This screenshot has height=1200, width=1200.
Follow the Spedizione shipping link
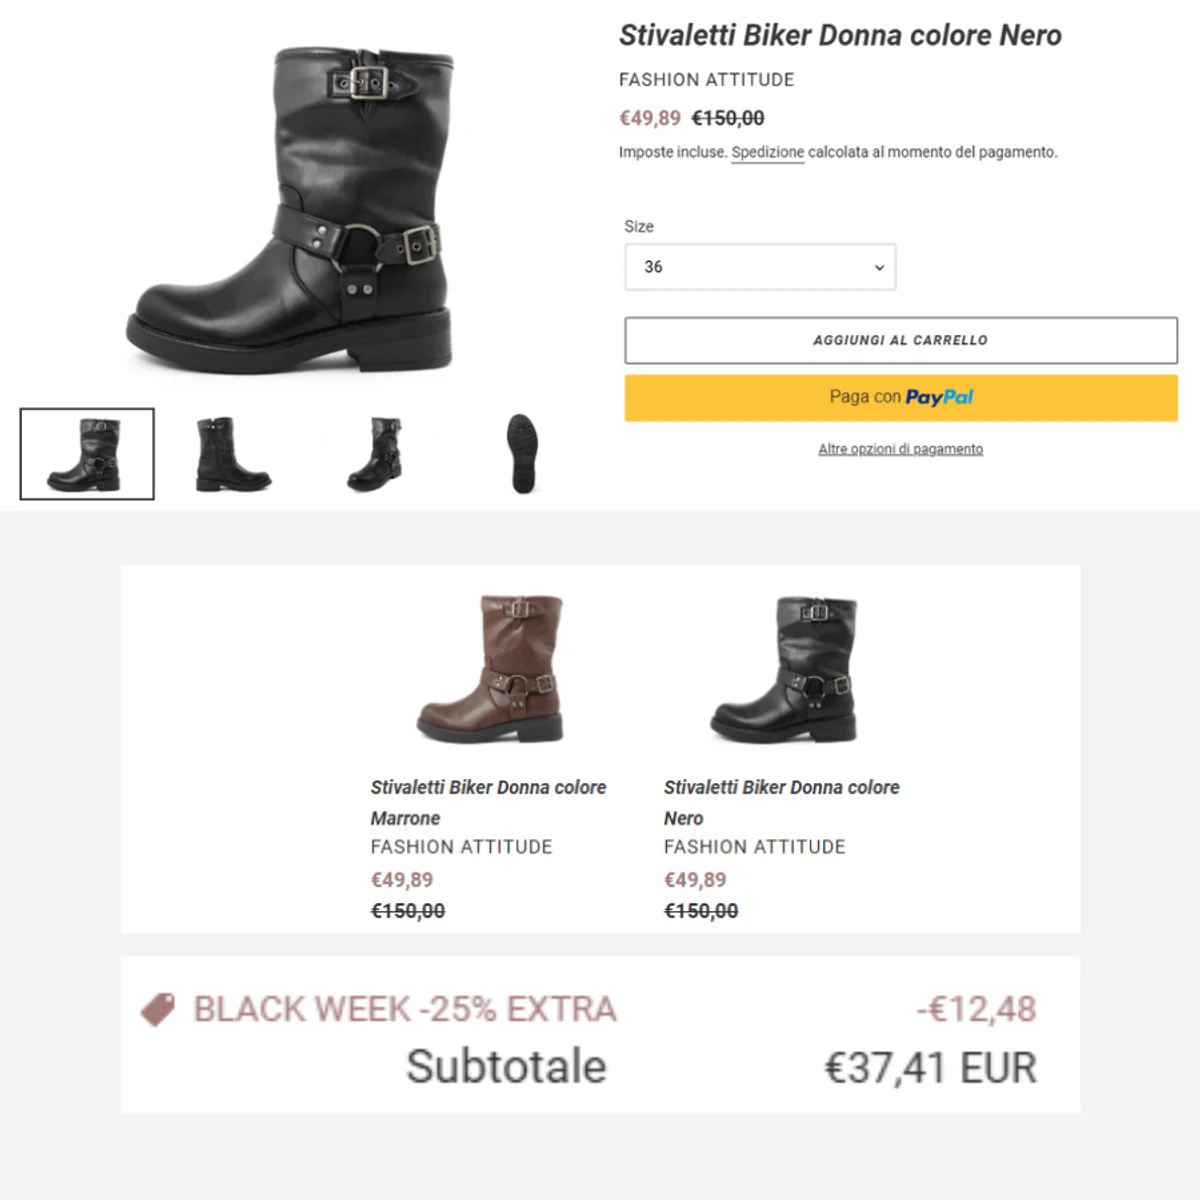point(768,152)
